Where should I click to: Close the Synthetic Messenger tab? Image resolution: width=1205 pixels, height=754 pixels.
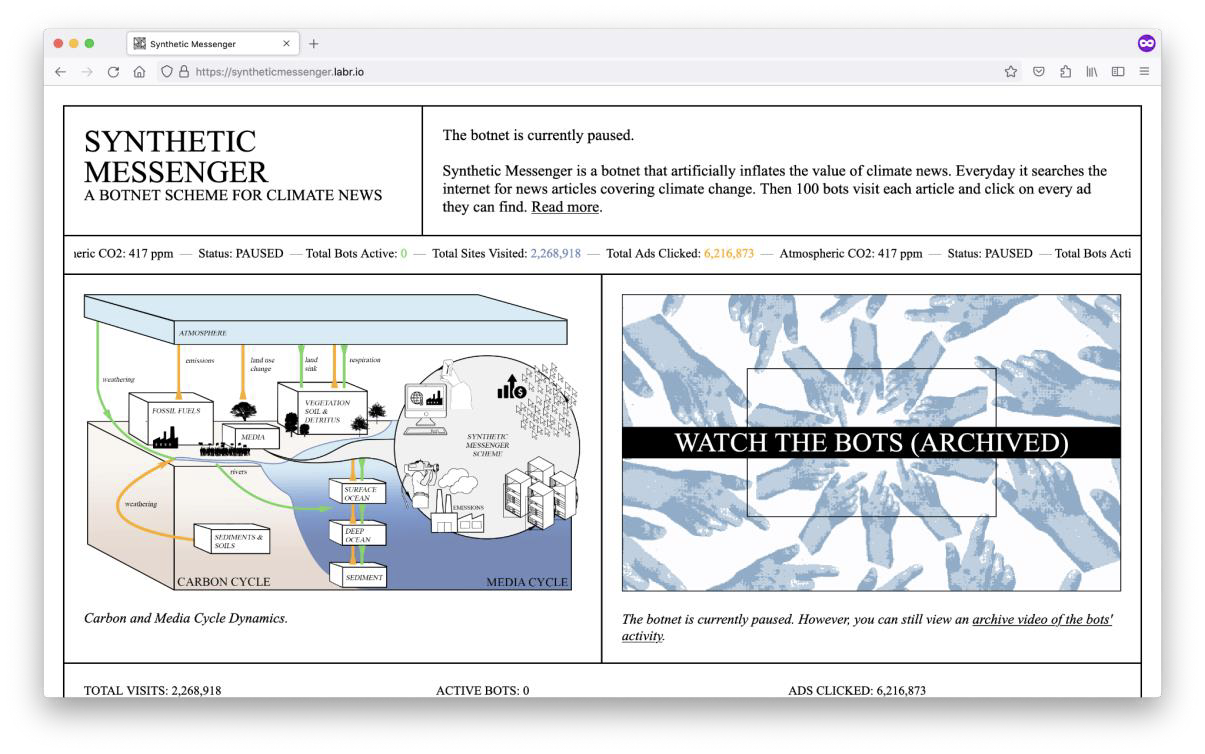[287, 44]
